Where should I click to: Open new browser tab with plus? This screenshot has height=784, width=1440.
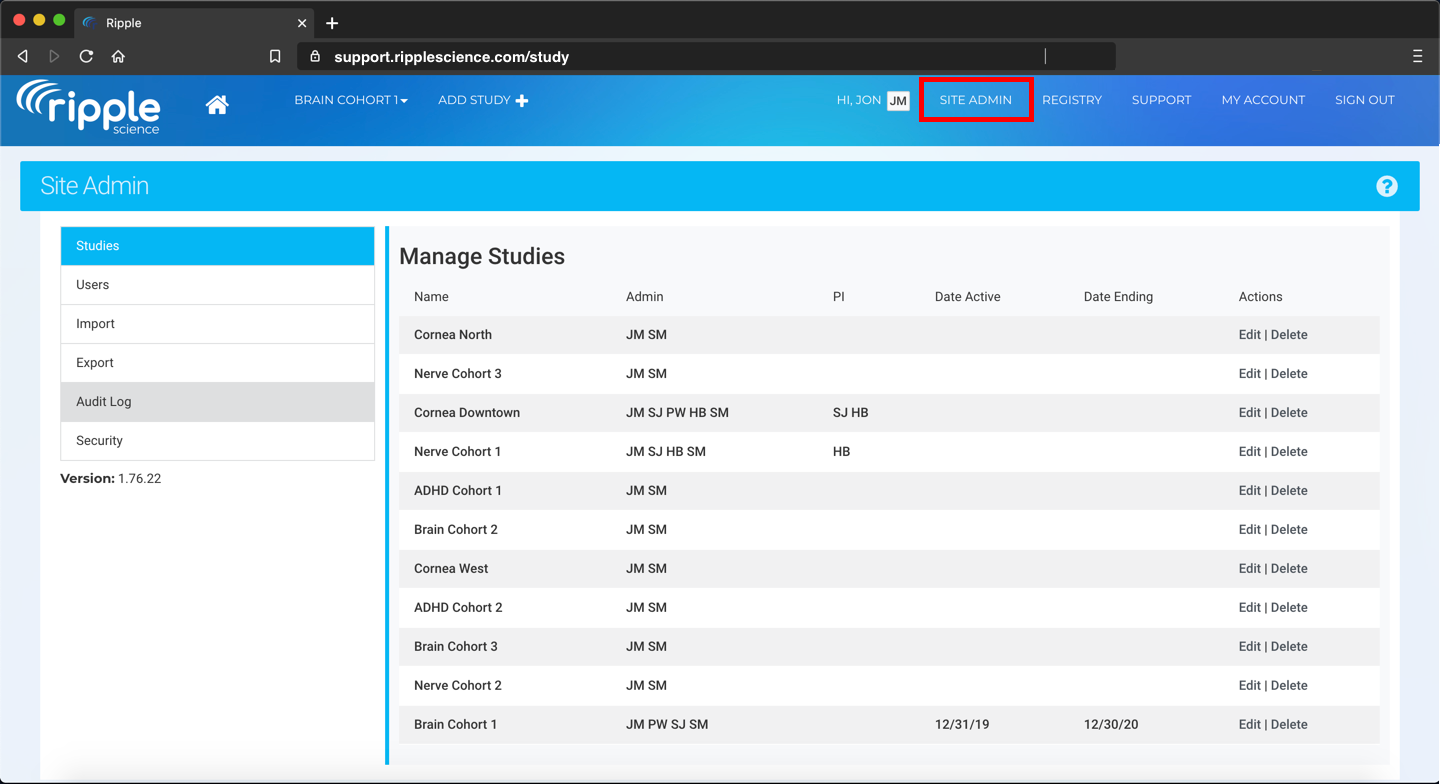[332, 23]
